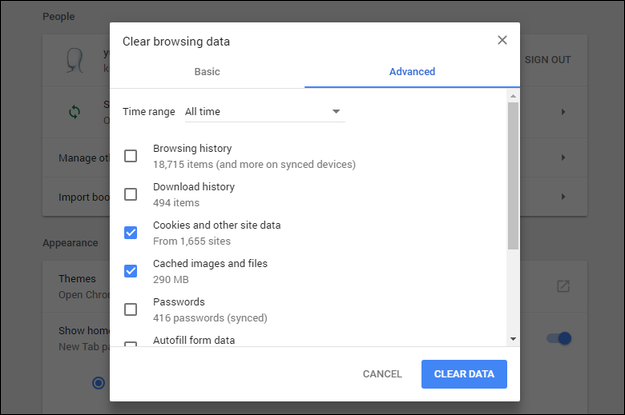This screenshot has width=625, height=415.
Task: Tick the Passwords checkbox
Action: point(131,309)
